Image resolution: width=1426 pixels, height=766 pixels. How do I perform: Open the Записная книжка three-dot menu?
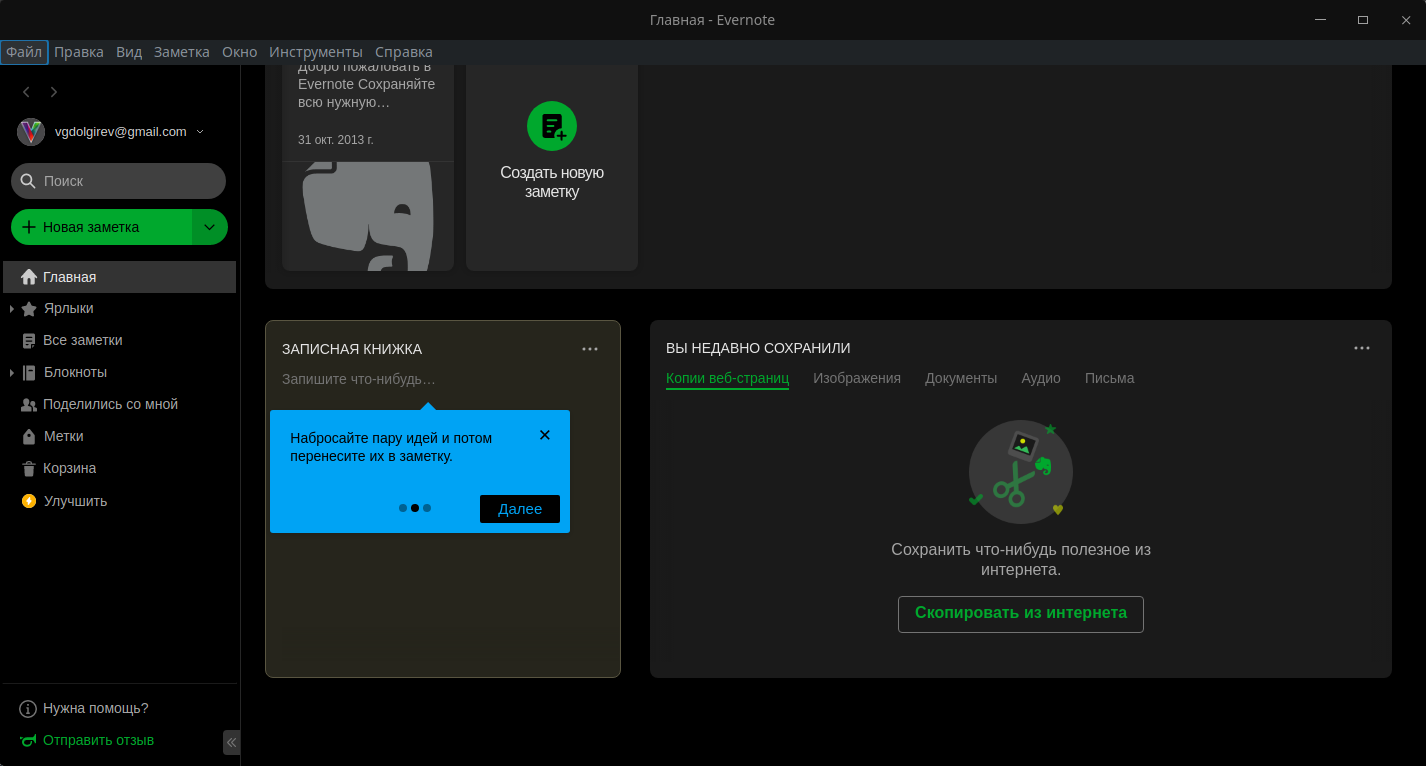click(590, 349)
